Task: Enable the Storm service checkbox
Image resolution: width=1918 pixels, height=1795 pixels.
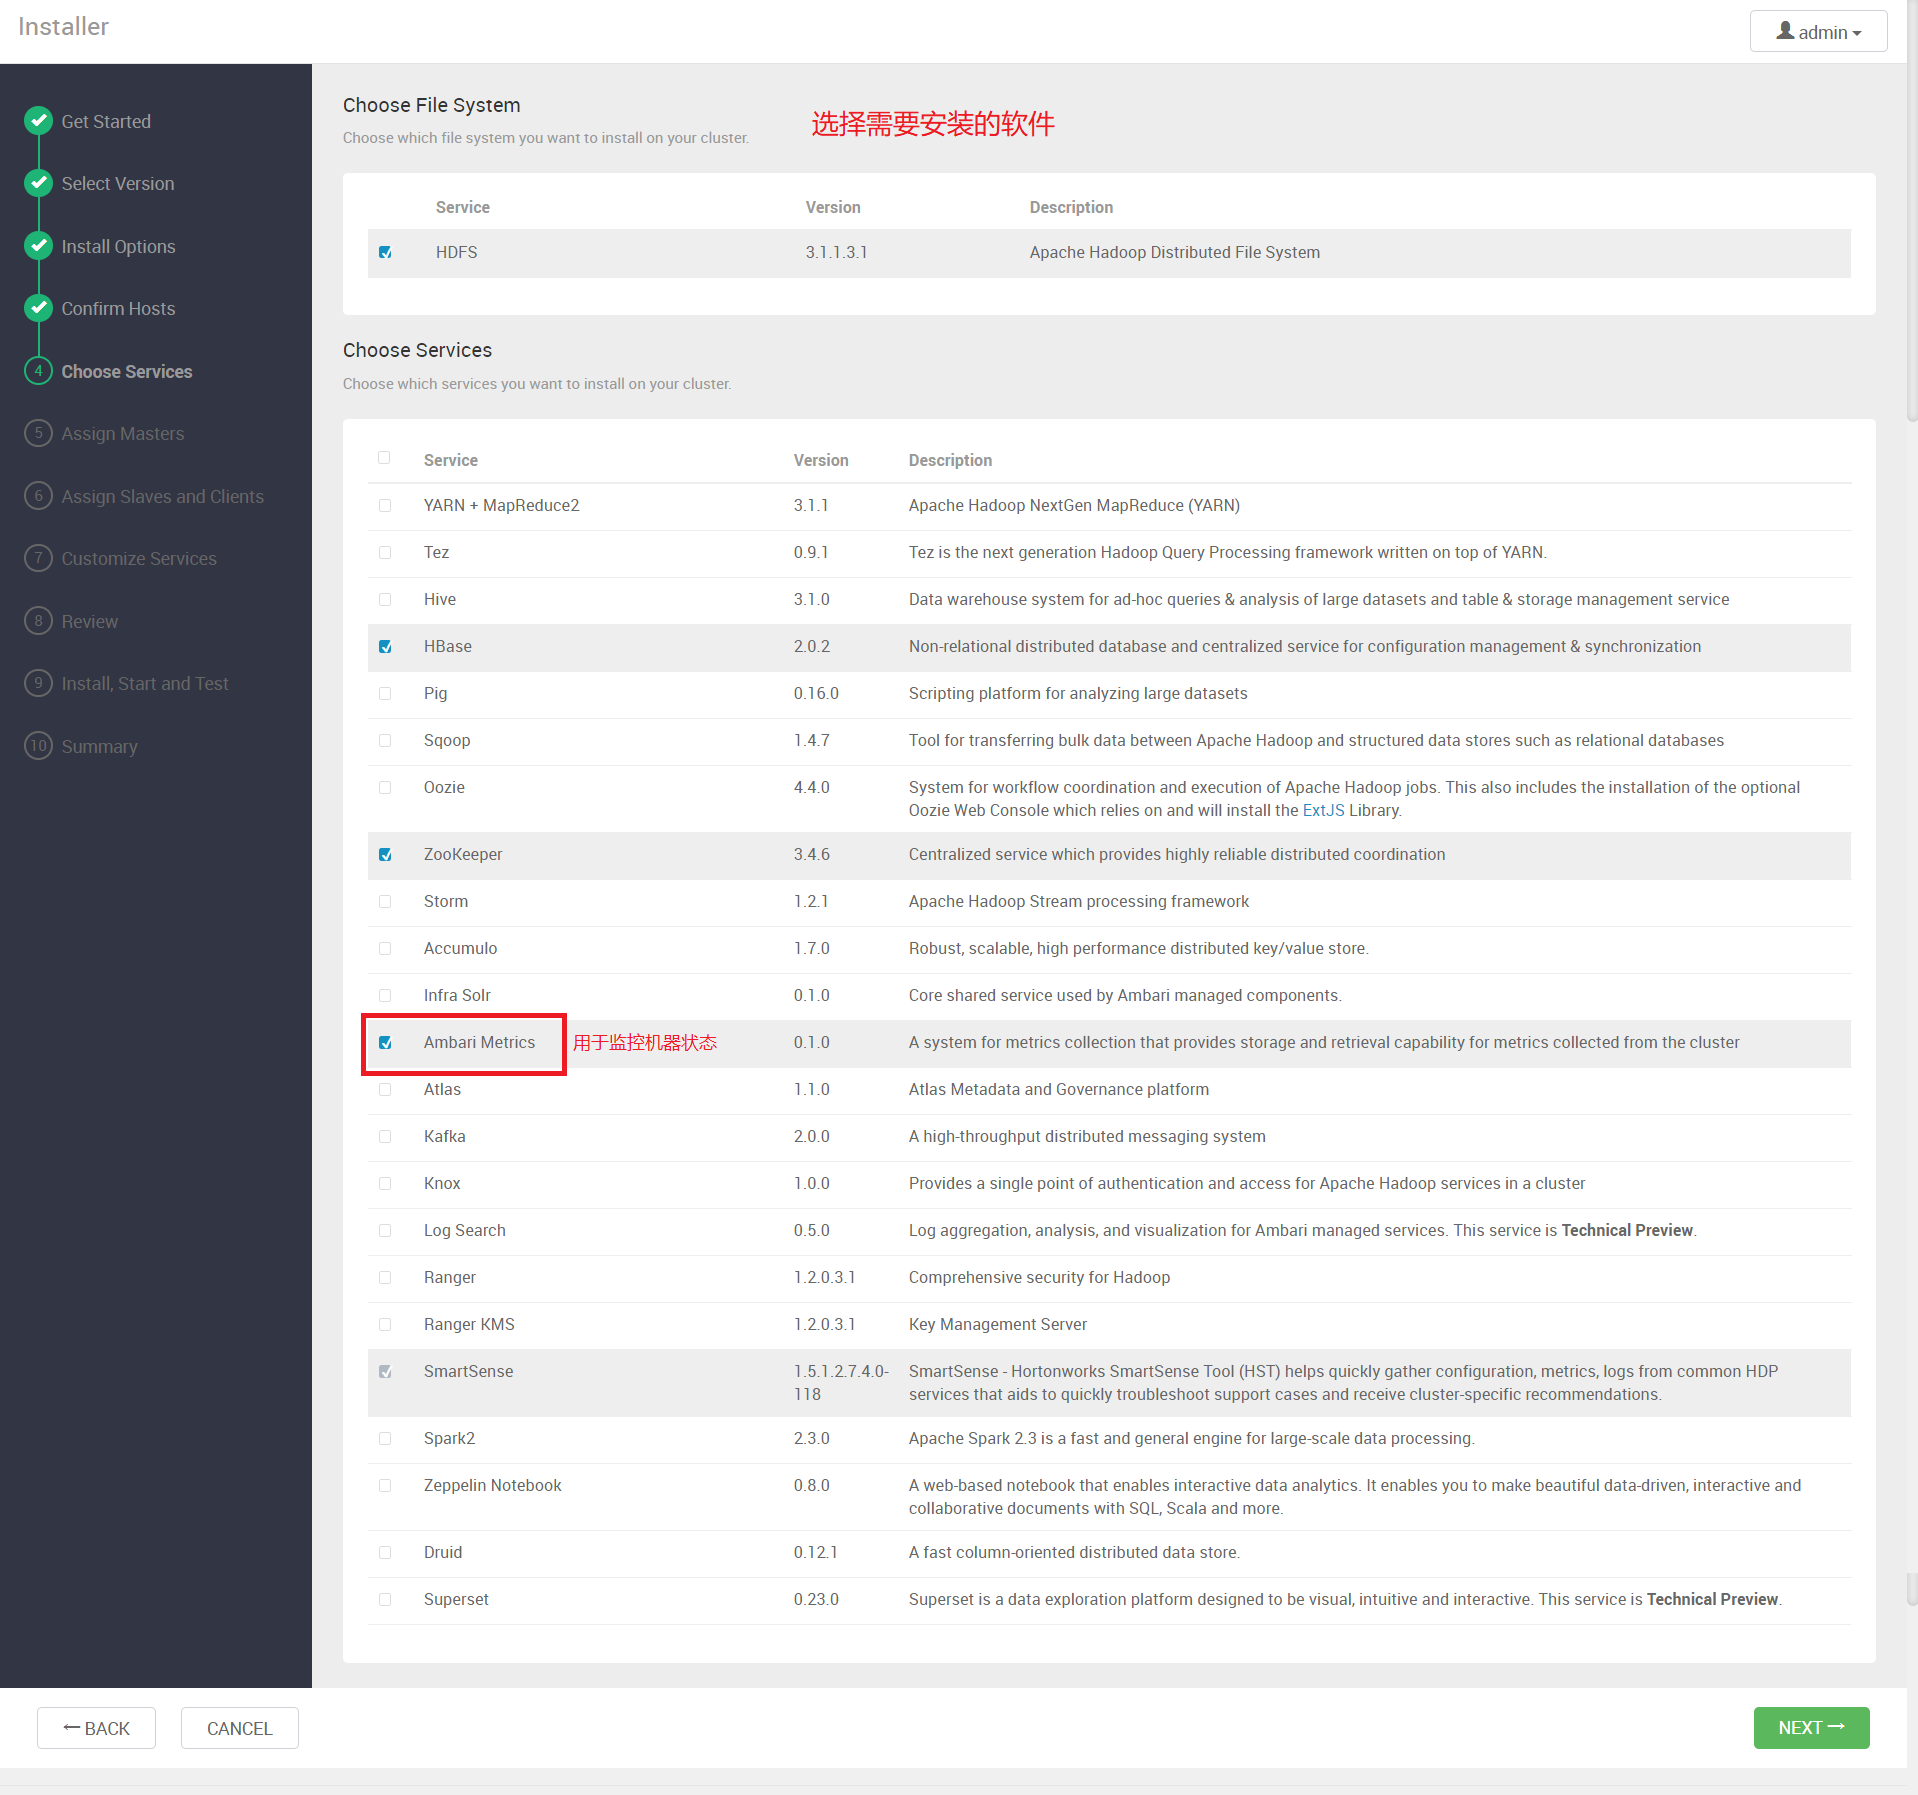Action: tap(385, 902)
